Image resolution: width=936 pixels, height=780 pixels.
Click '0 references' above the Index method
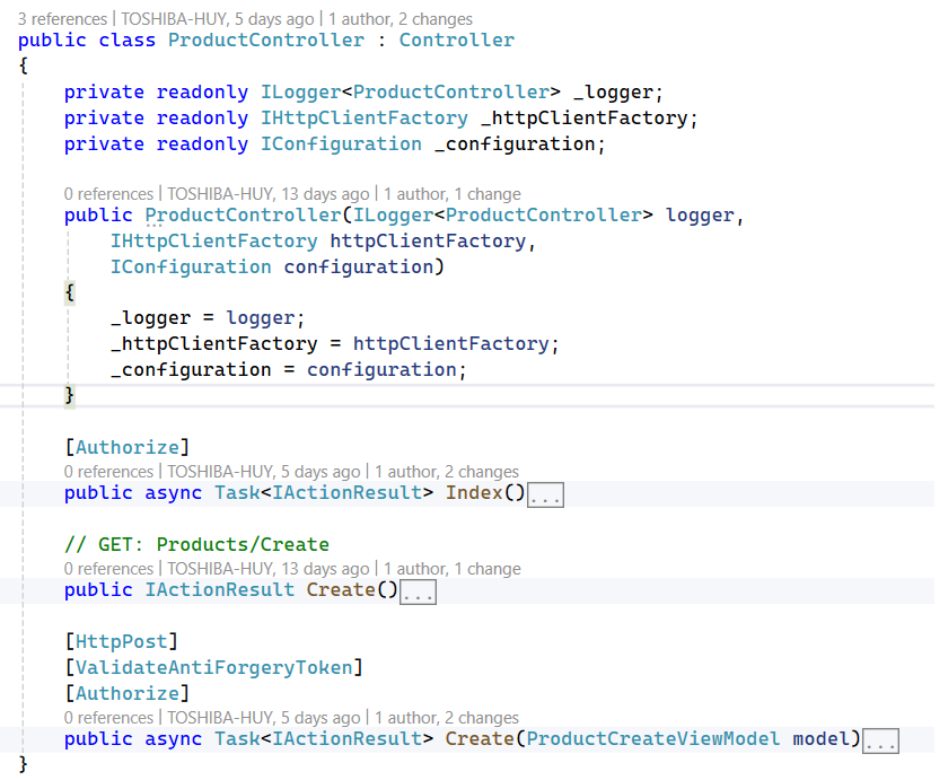point(108,472)
